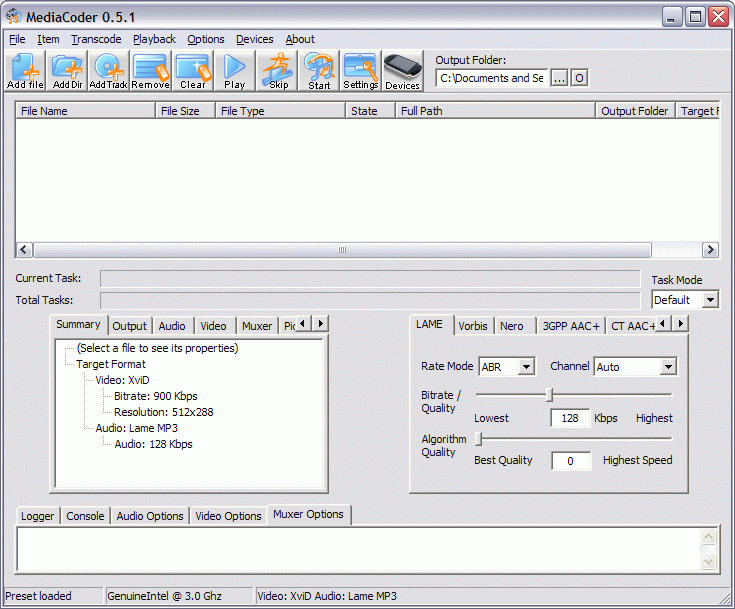Click the Skip toolbar icon

click(x=278, y=71)
